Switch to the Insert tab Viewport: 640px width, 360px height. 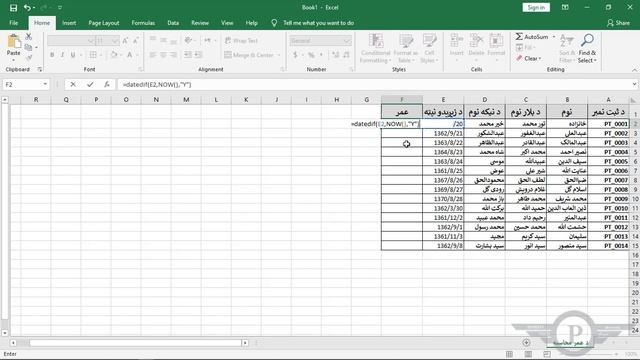pos(69,23)
